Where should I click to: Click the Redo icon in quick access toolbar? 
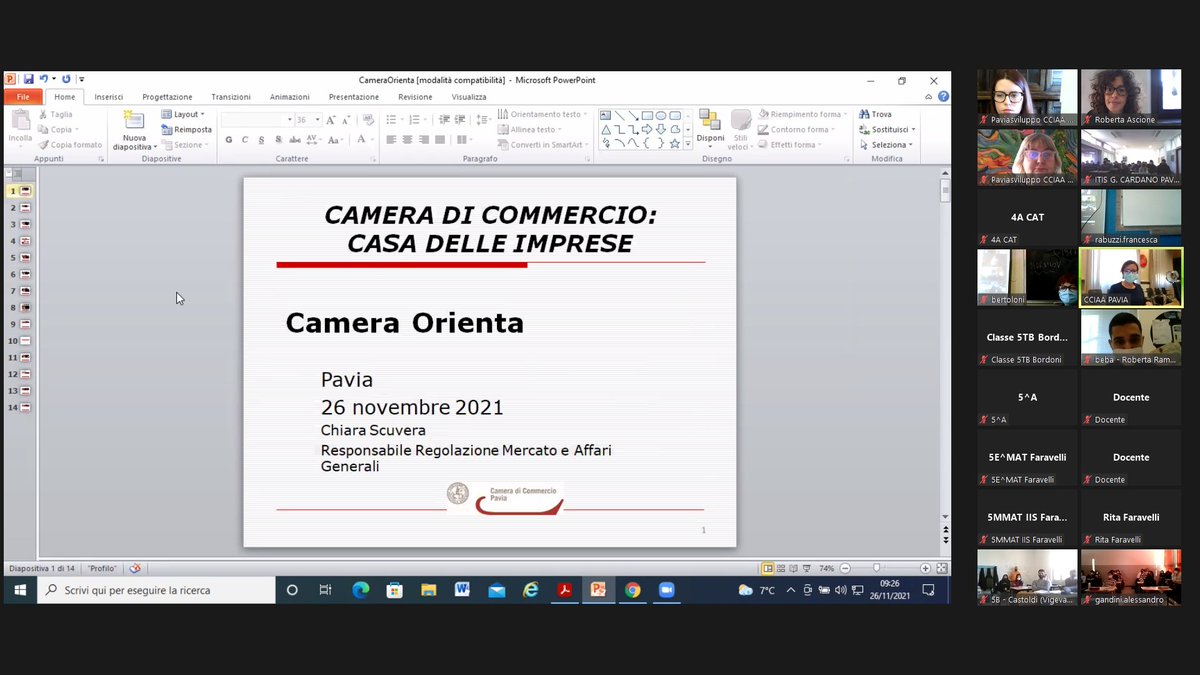66,79
